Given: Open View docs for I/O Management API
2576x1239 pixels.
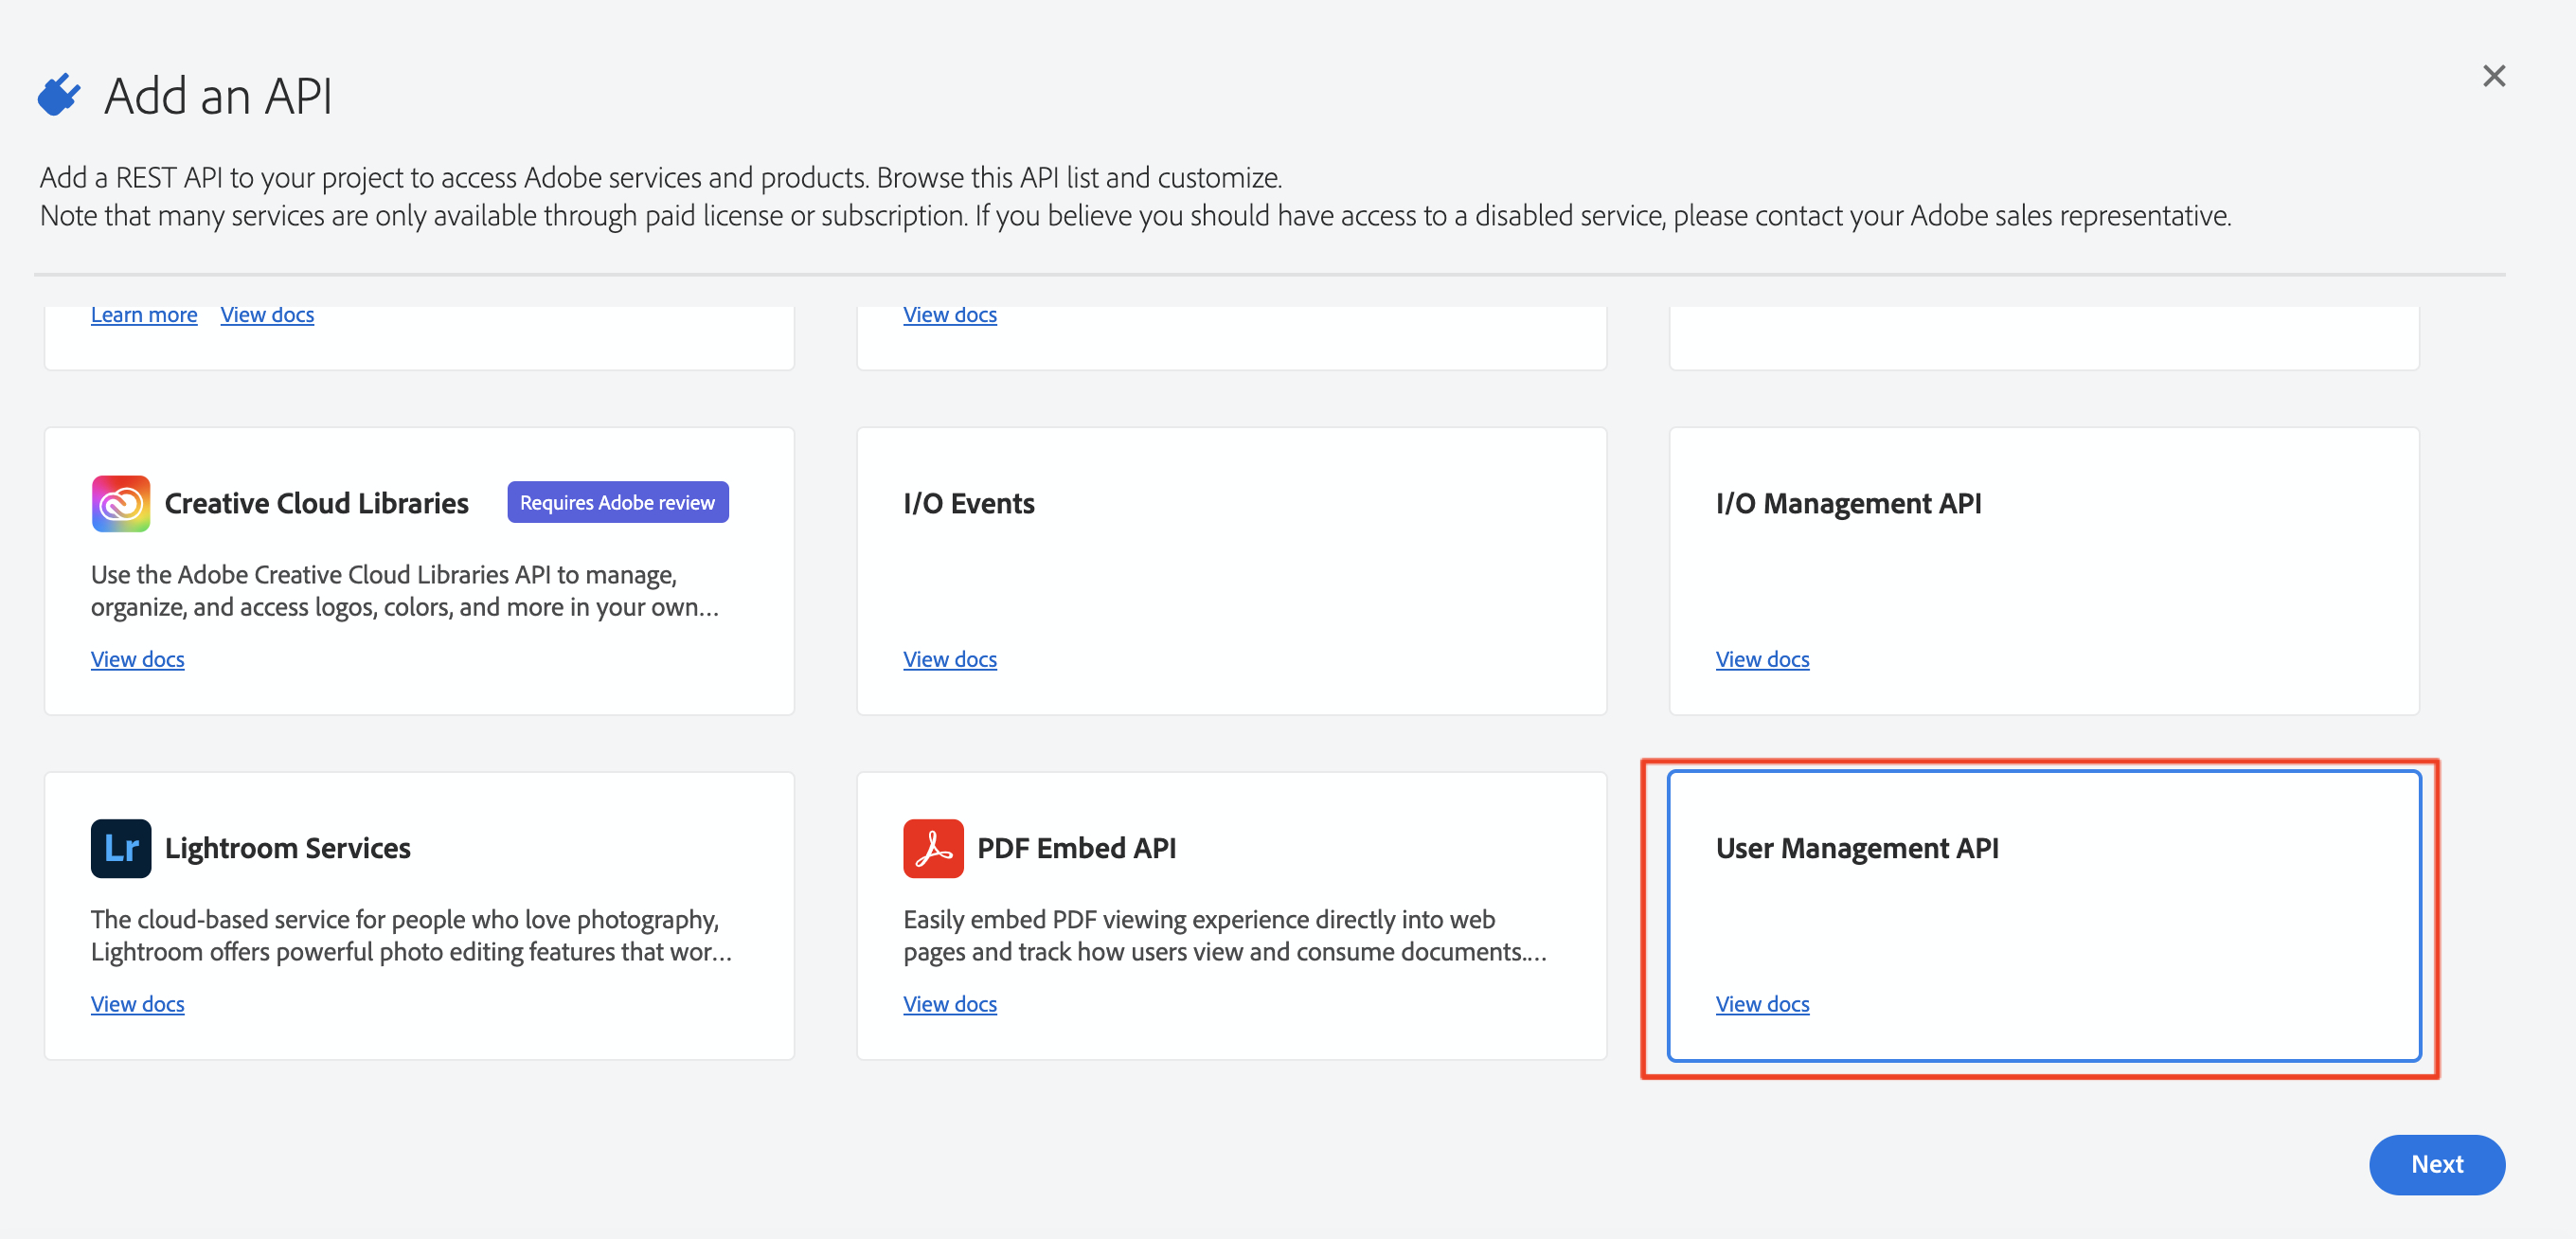Looking at the screenshot, I should coord(1762,659).
